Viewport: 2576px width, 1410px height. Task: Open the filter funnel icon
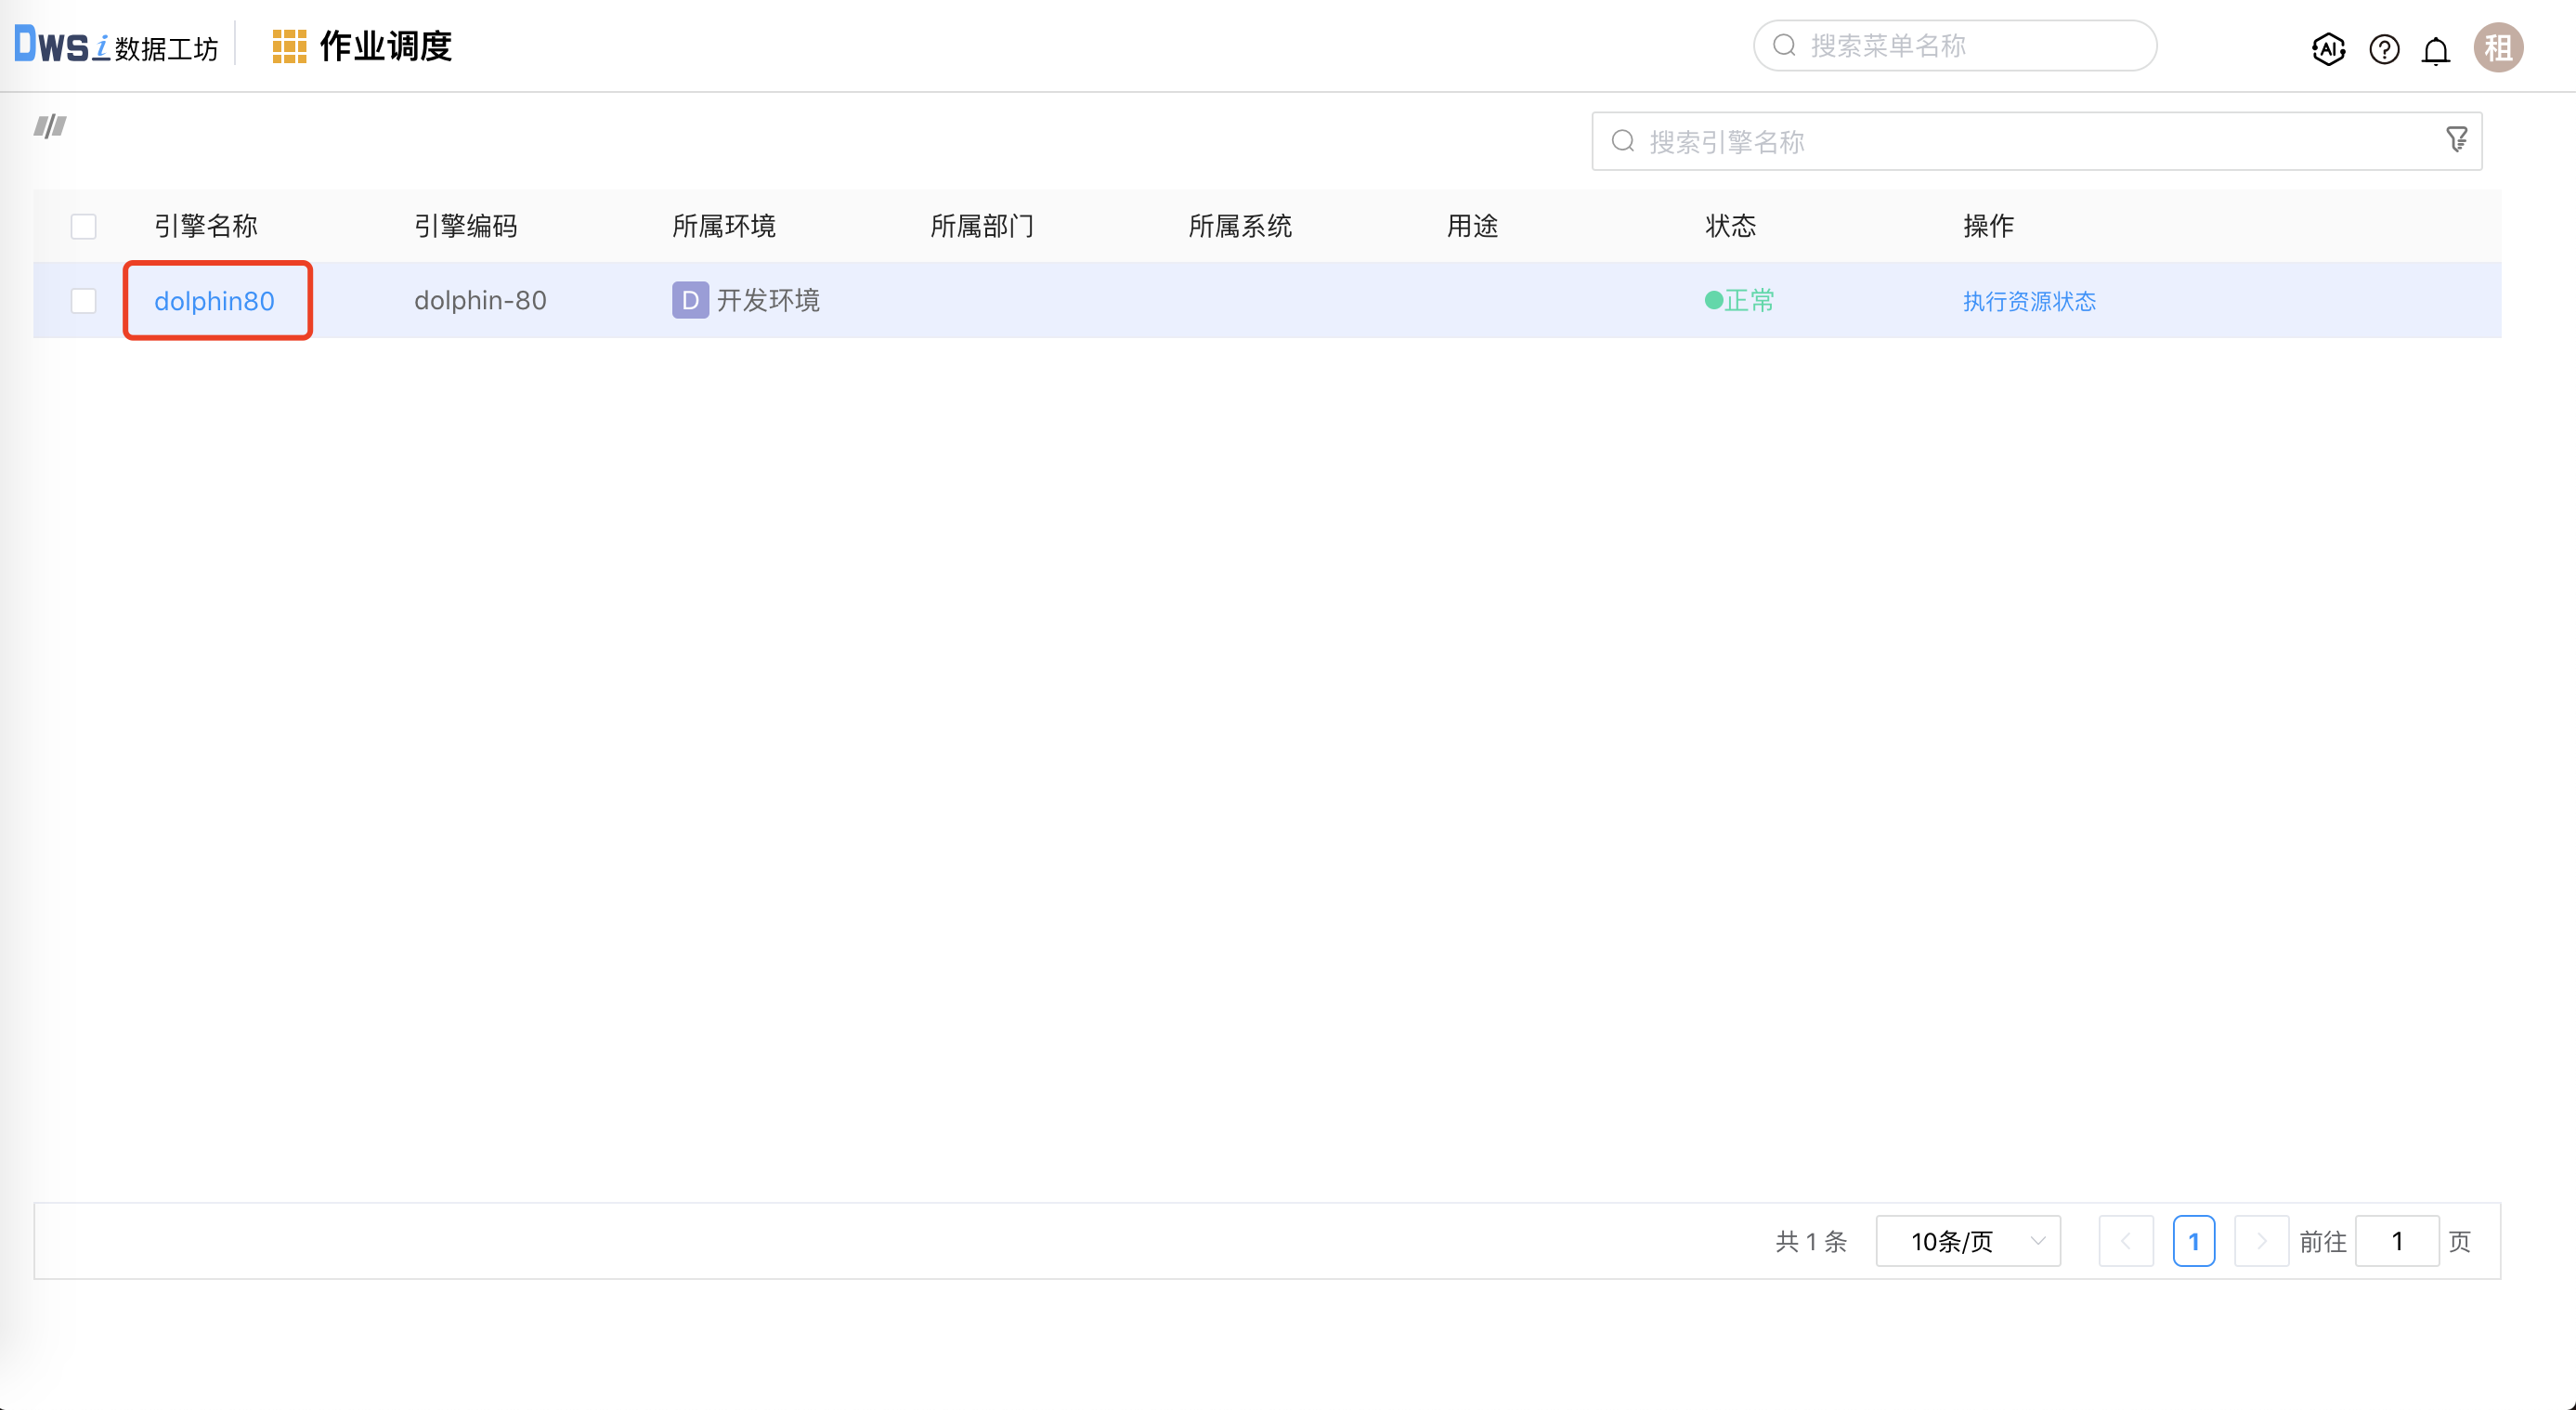2458,139
